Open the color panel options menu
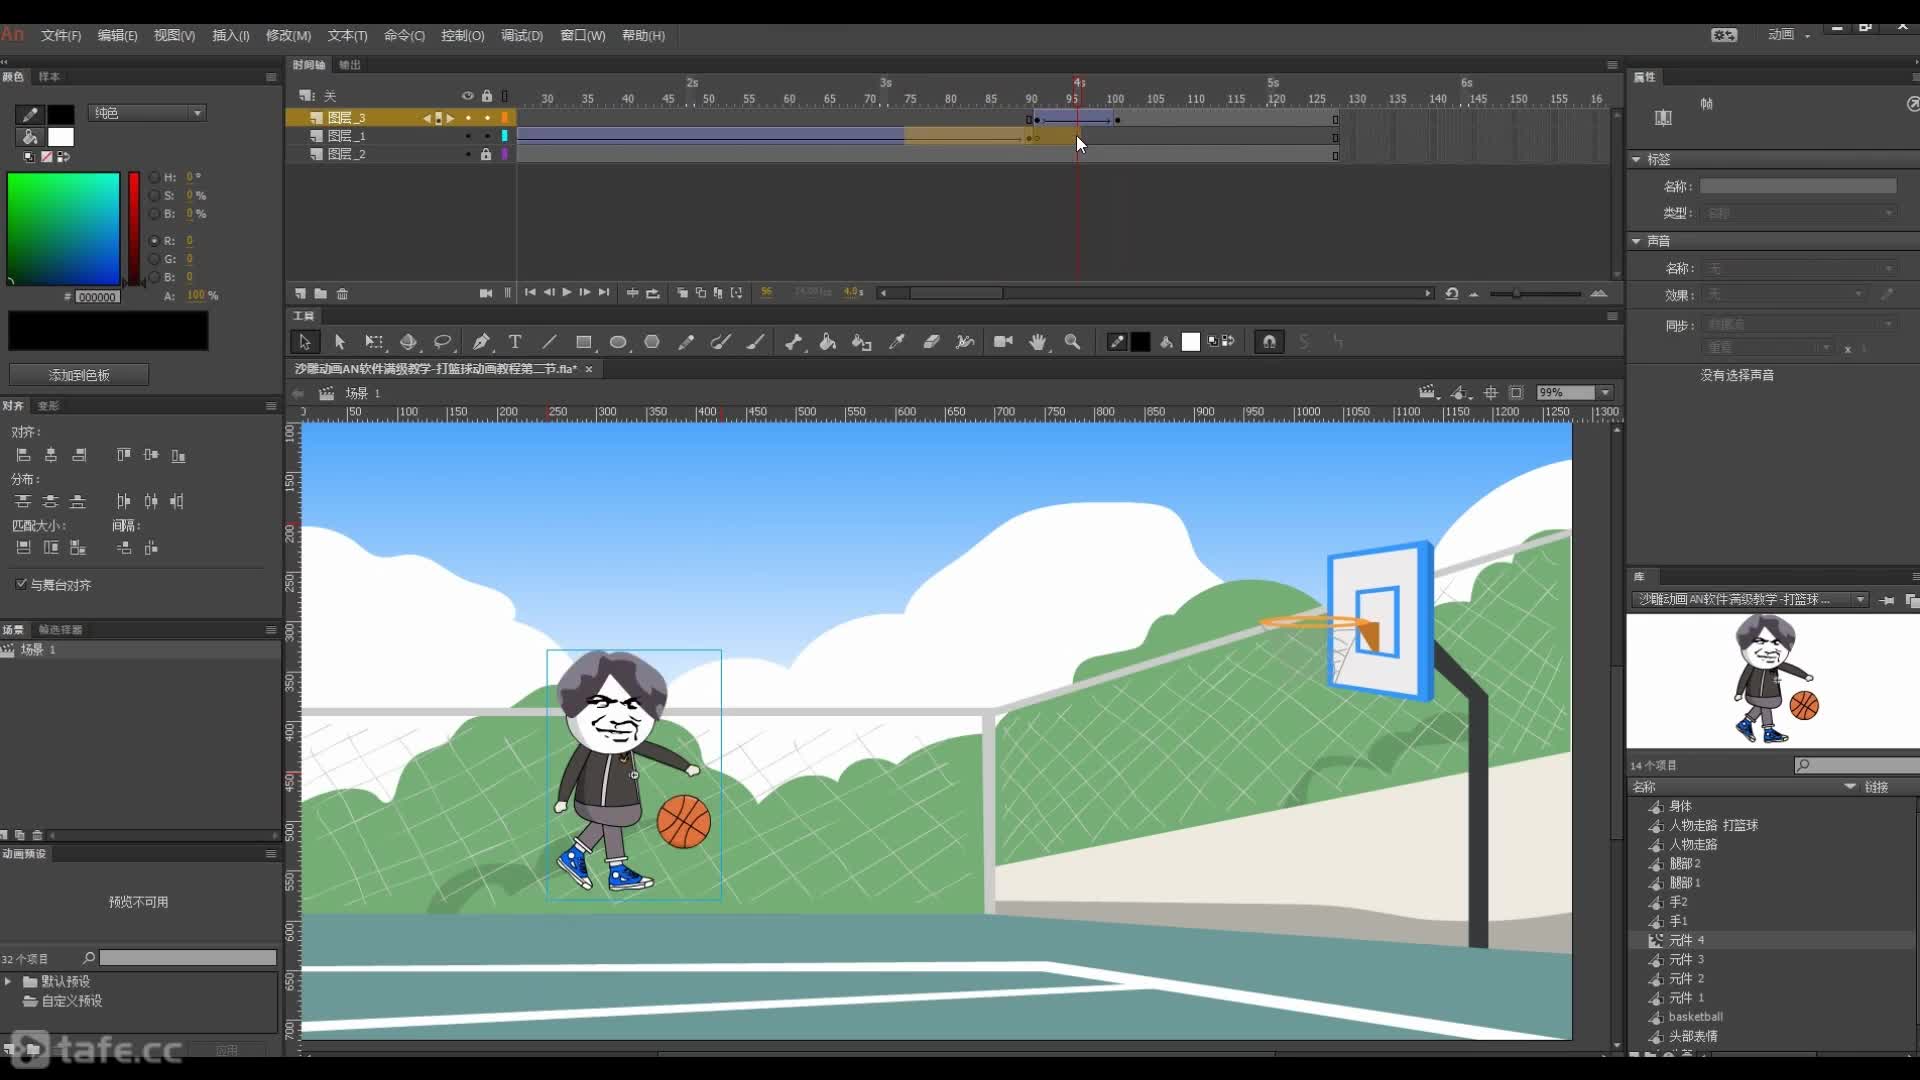Screen dimensions: 1920x1080 (x=270, y=77)
